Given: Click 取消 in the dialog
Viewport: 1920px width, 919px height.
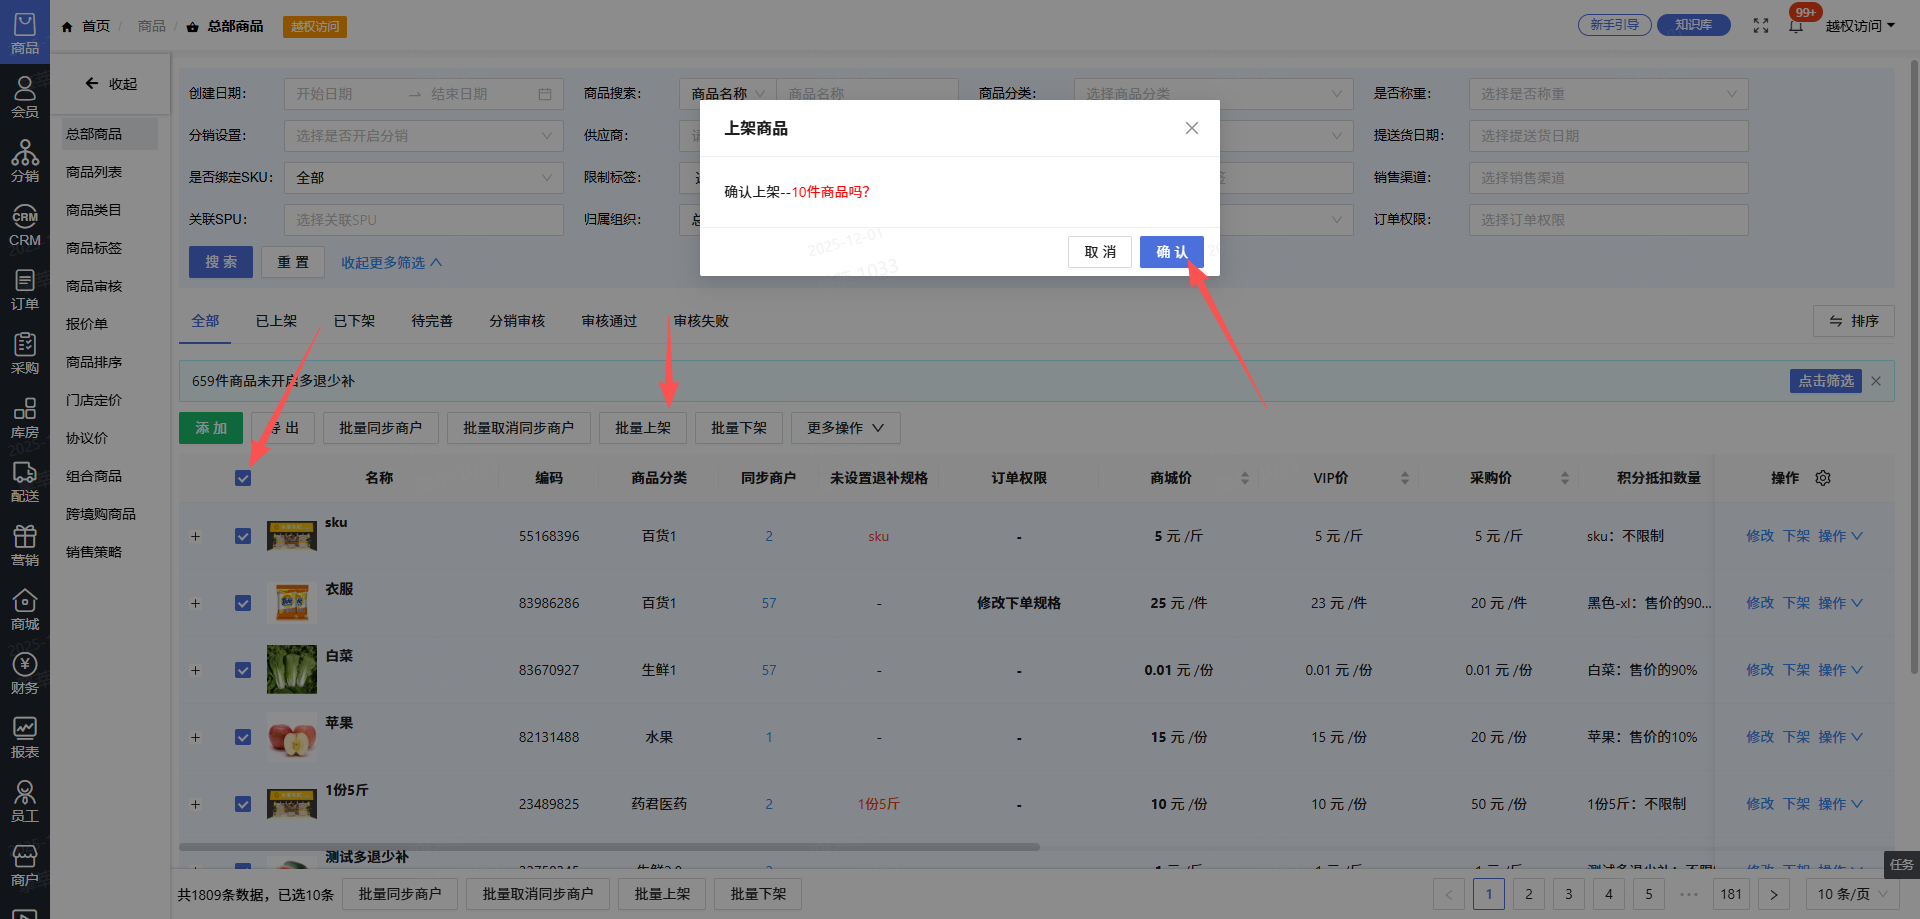Looking at the screenshot, I should pos(1100,252).
